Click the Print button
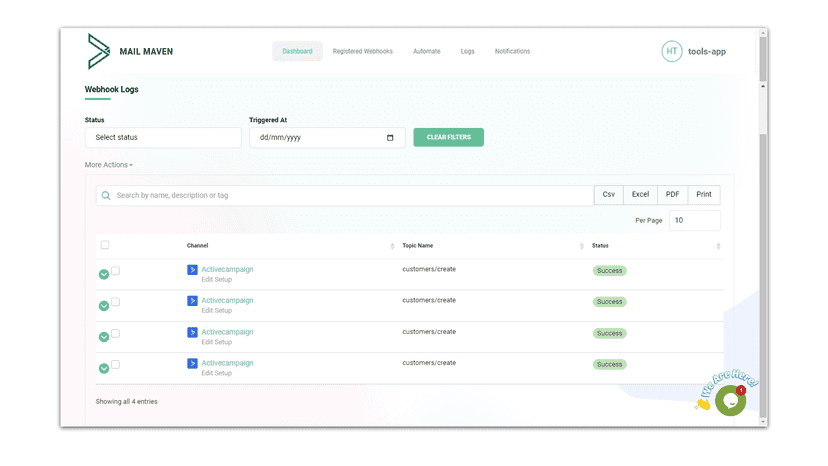This screenshot has width=828, height=466. tap(704, 194)
